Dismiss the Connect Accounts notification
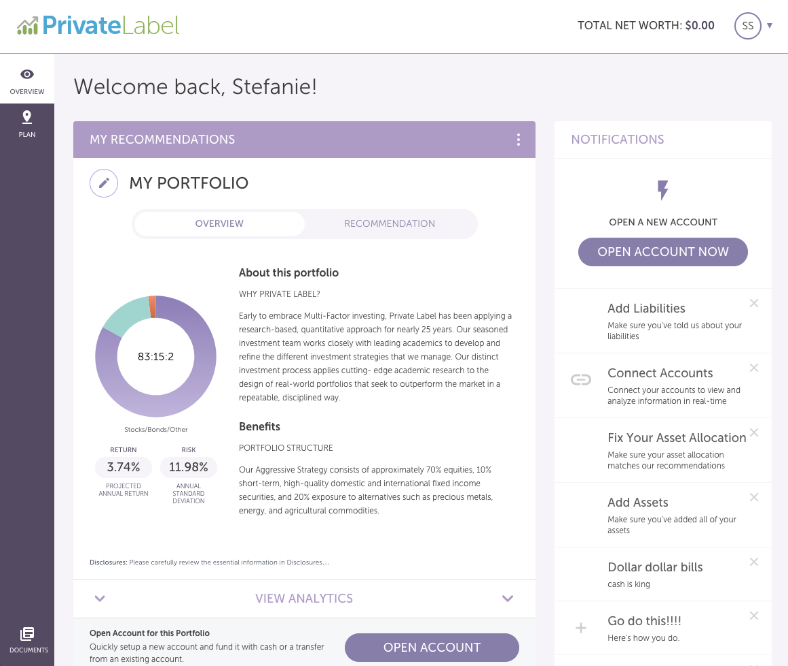The height and width of the screenshot is (666, 788). 754,368
